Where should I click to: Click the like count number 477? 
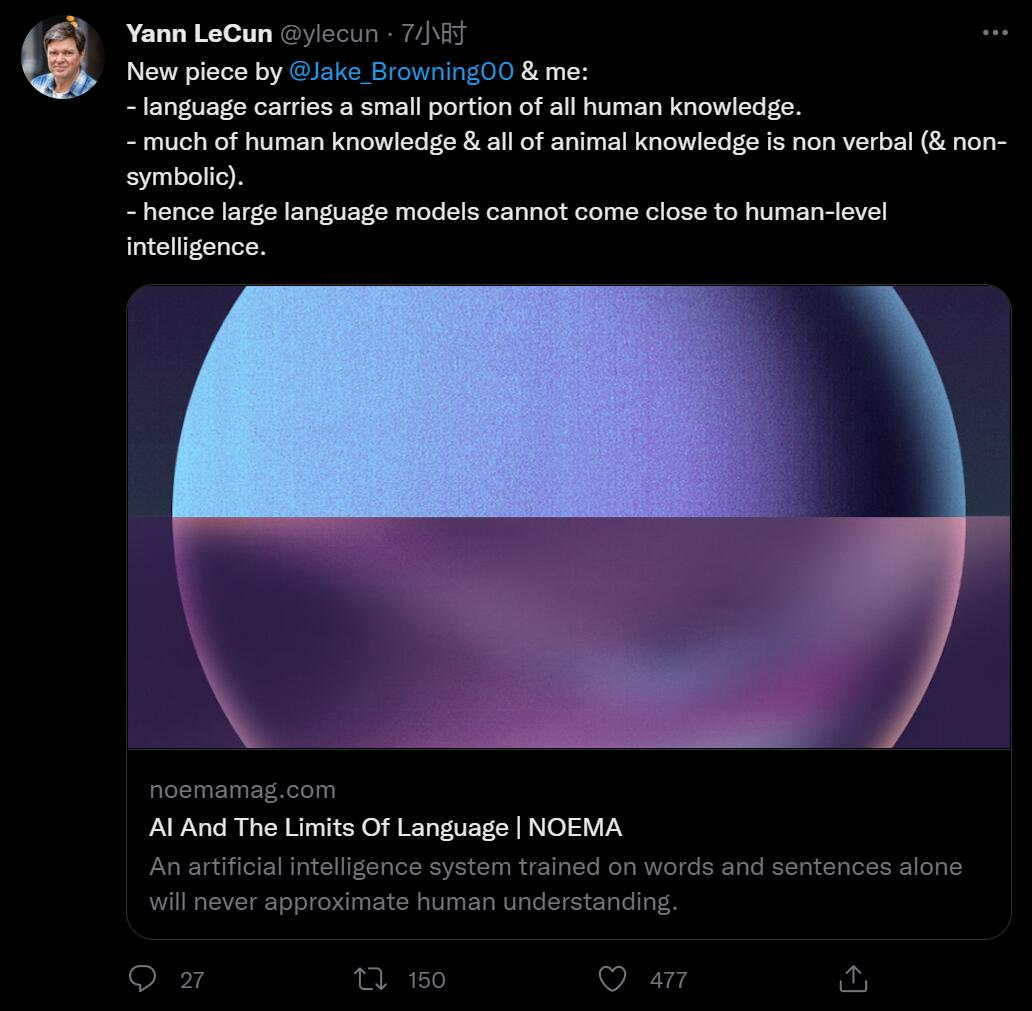coord(670,979)
